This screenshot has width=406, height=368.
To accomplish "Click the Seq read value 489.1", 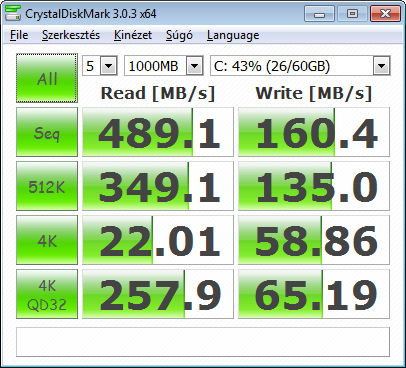I will tap(158, 132).
